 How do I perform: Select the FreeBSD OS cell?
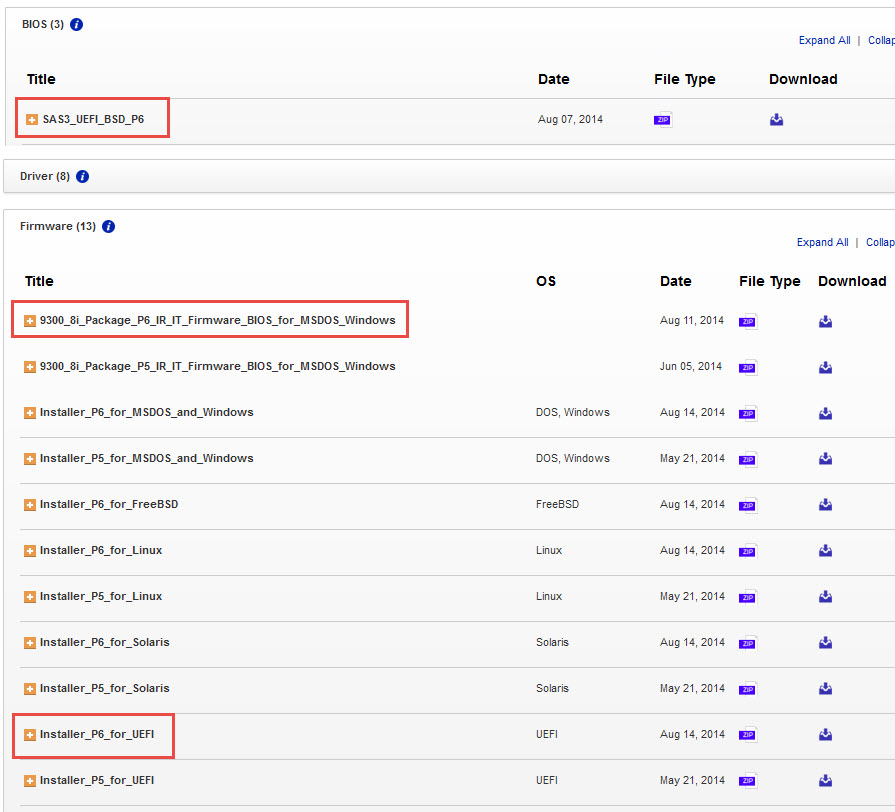tap(557, 504)
